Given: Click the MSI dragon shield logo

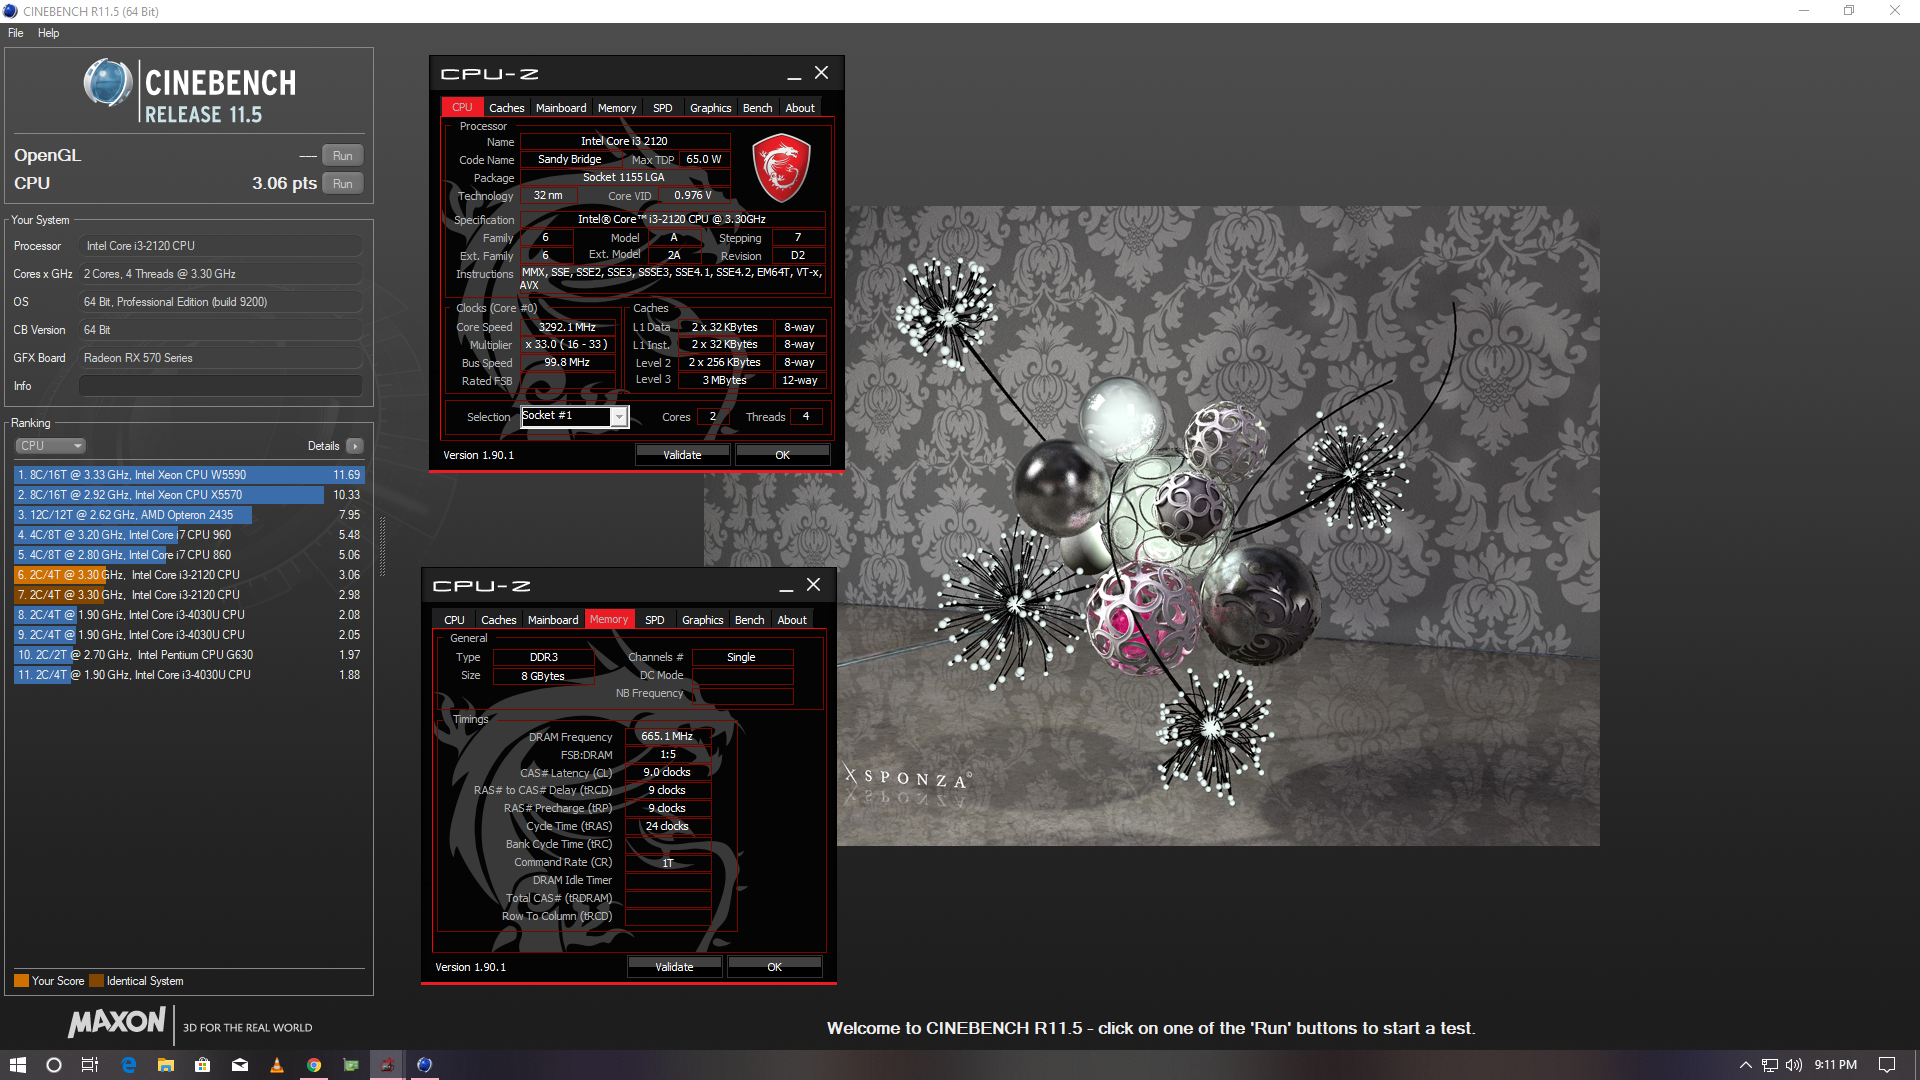Looking at the screenshot, I should pyautogui.click(x=781, y=167).
